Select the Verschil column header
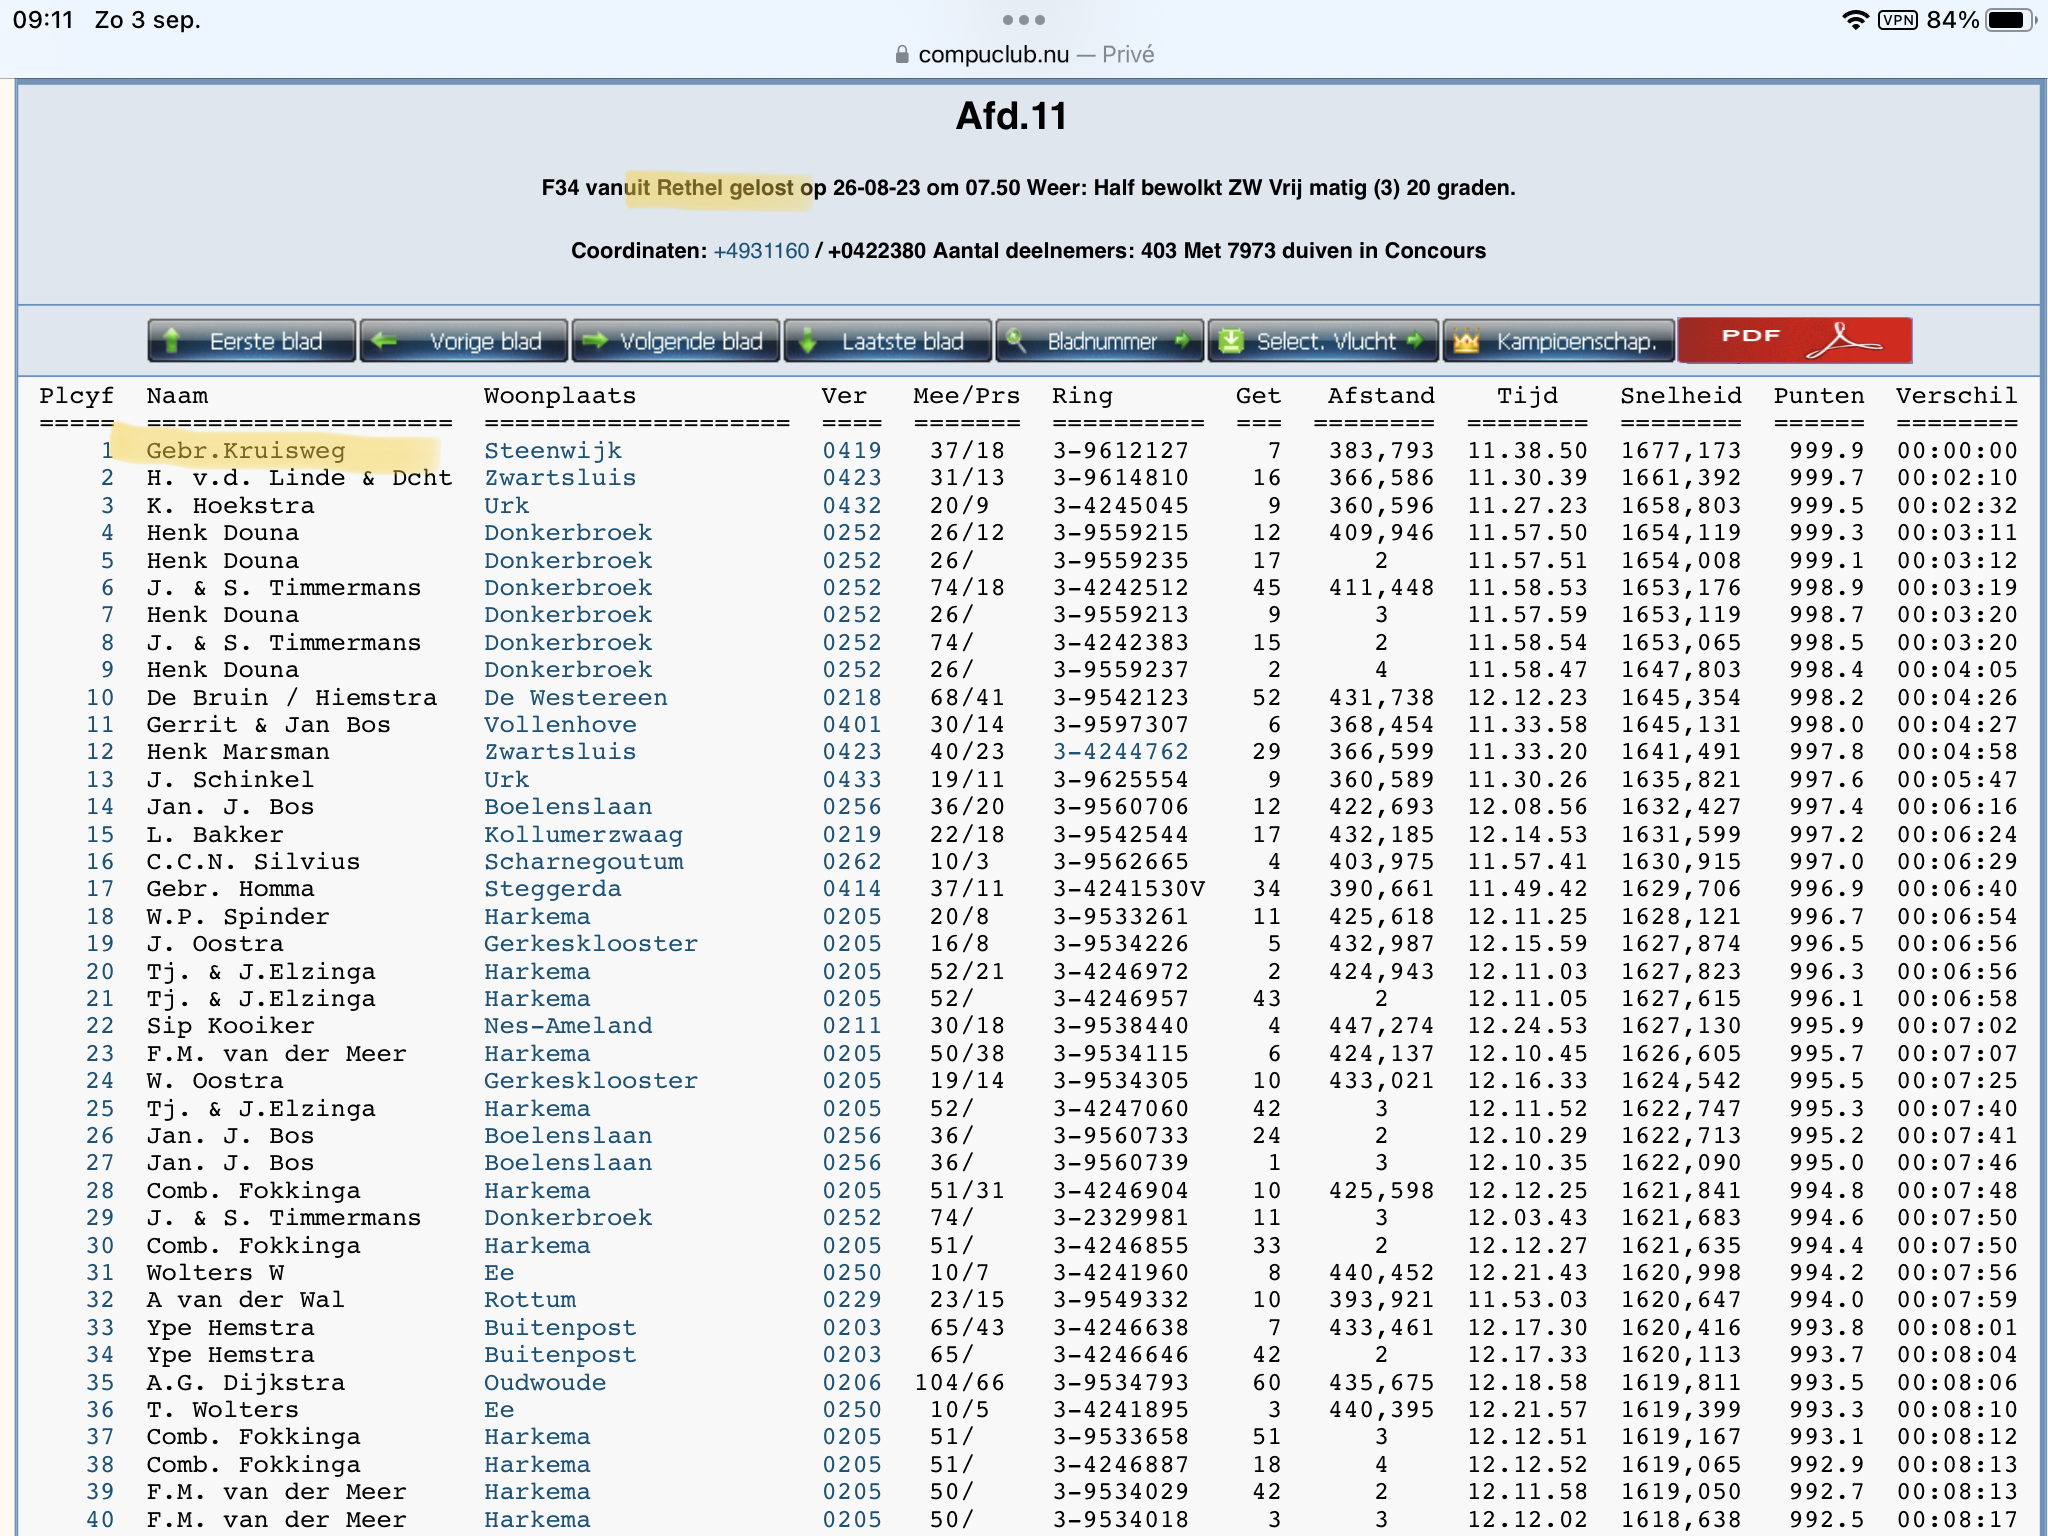The width and height of the screenshot is (2048, 1536). coord(1957,396)
